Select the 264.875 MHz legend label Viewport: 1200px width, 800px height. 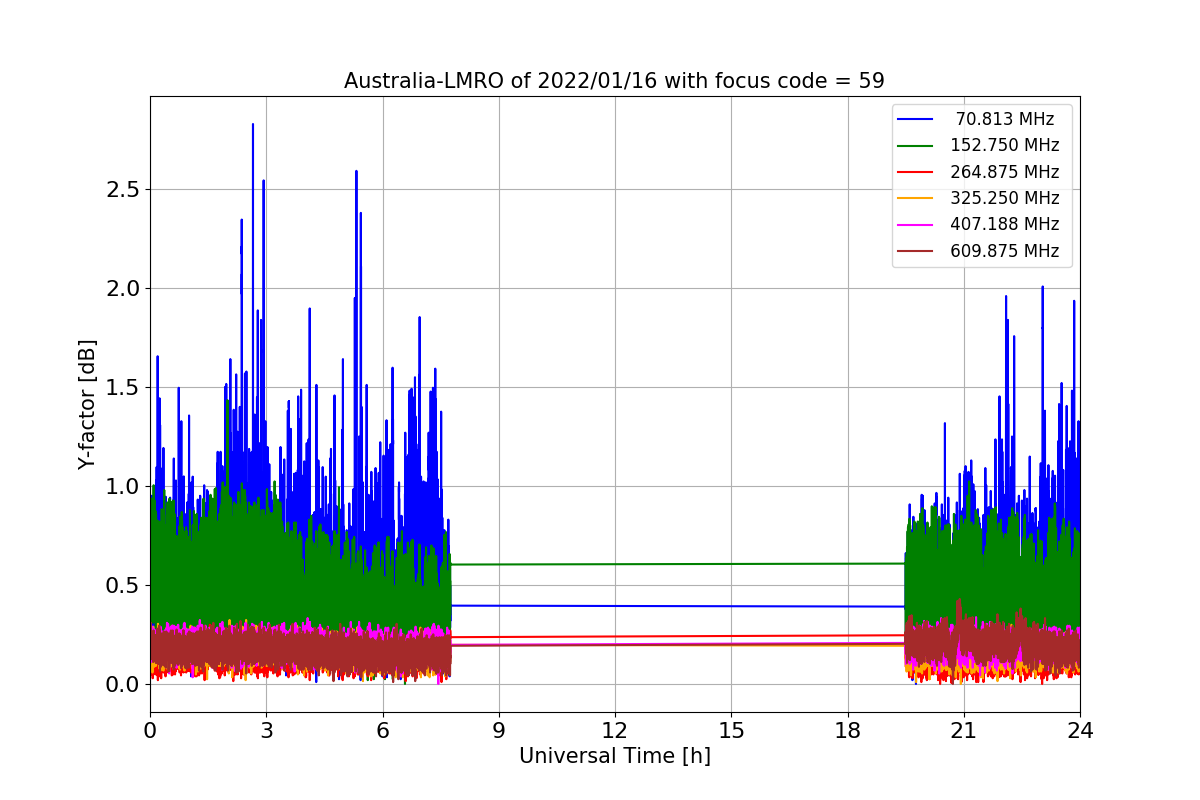pyautogui.click(x=1005, y=172)
